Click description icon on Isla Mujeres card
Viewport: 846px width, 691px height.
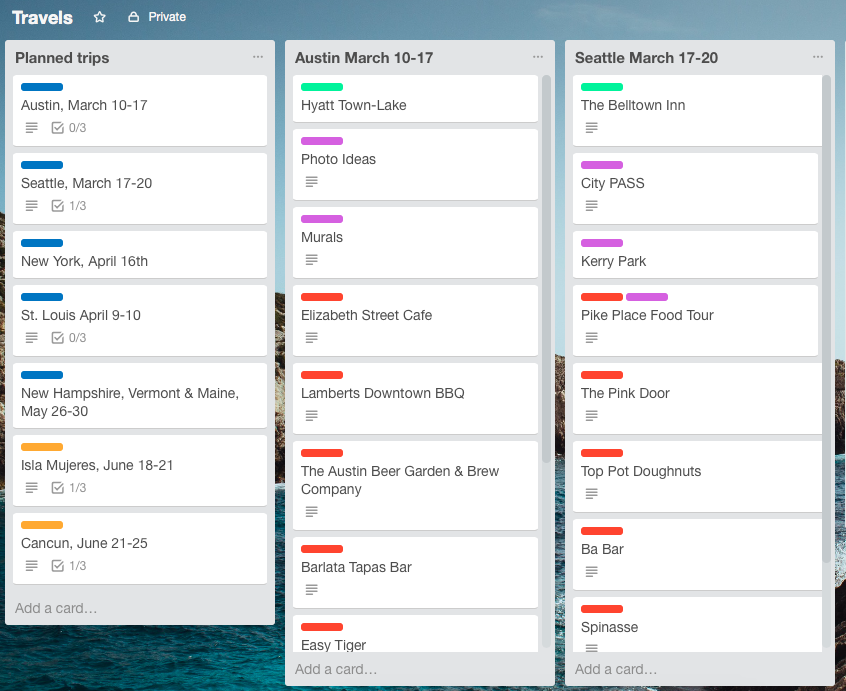[x=32, y=488]
